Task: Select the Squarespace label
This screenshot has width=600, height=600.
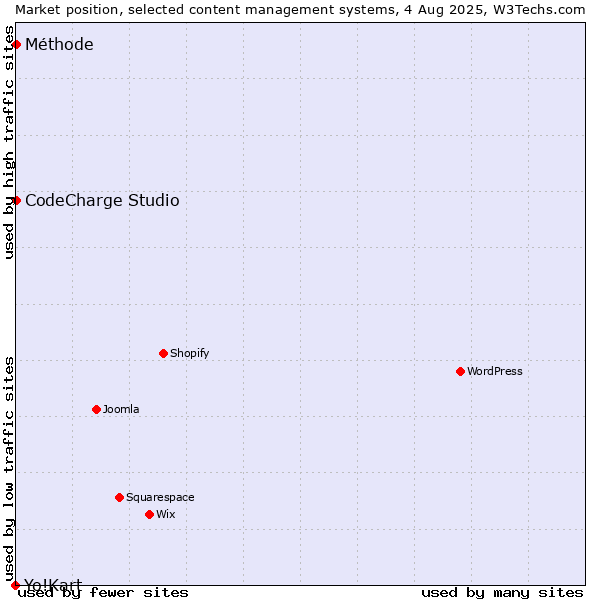Action: click(x=160, y=497)
